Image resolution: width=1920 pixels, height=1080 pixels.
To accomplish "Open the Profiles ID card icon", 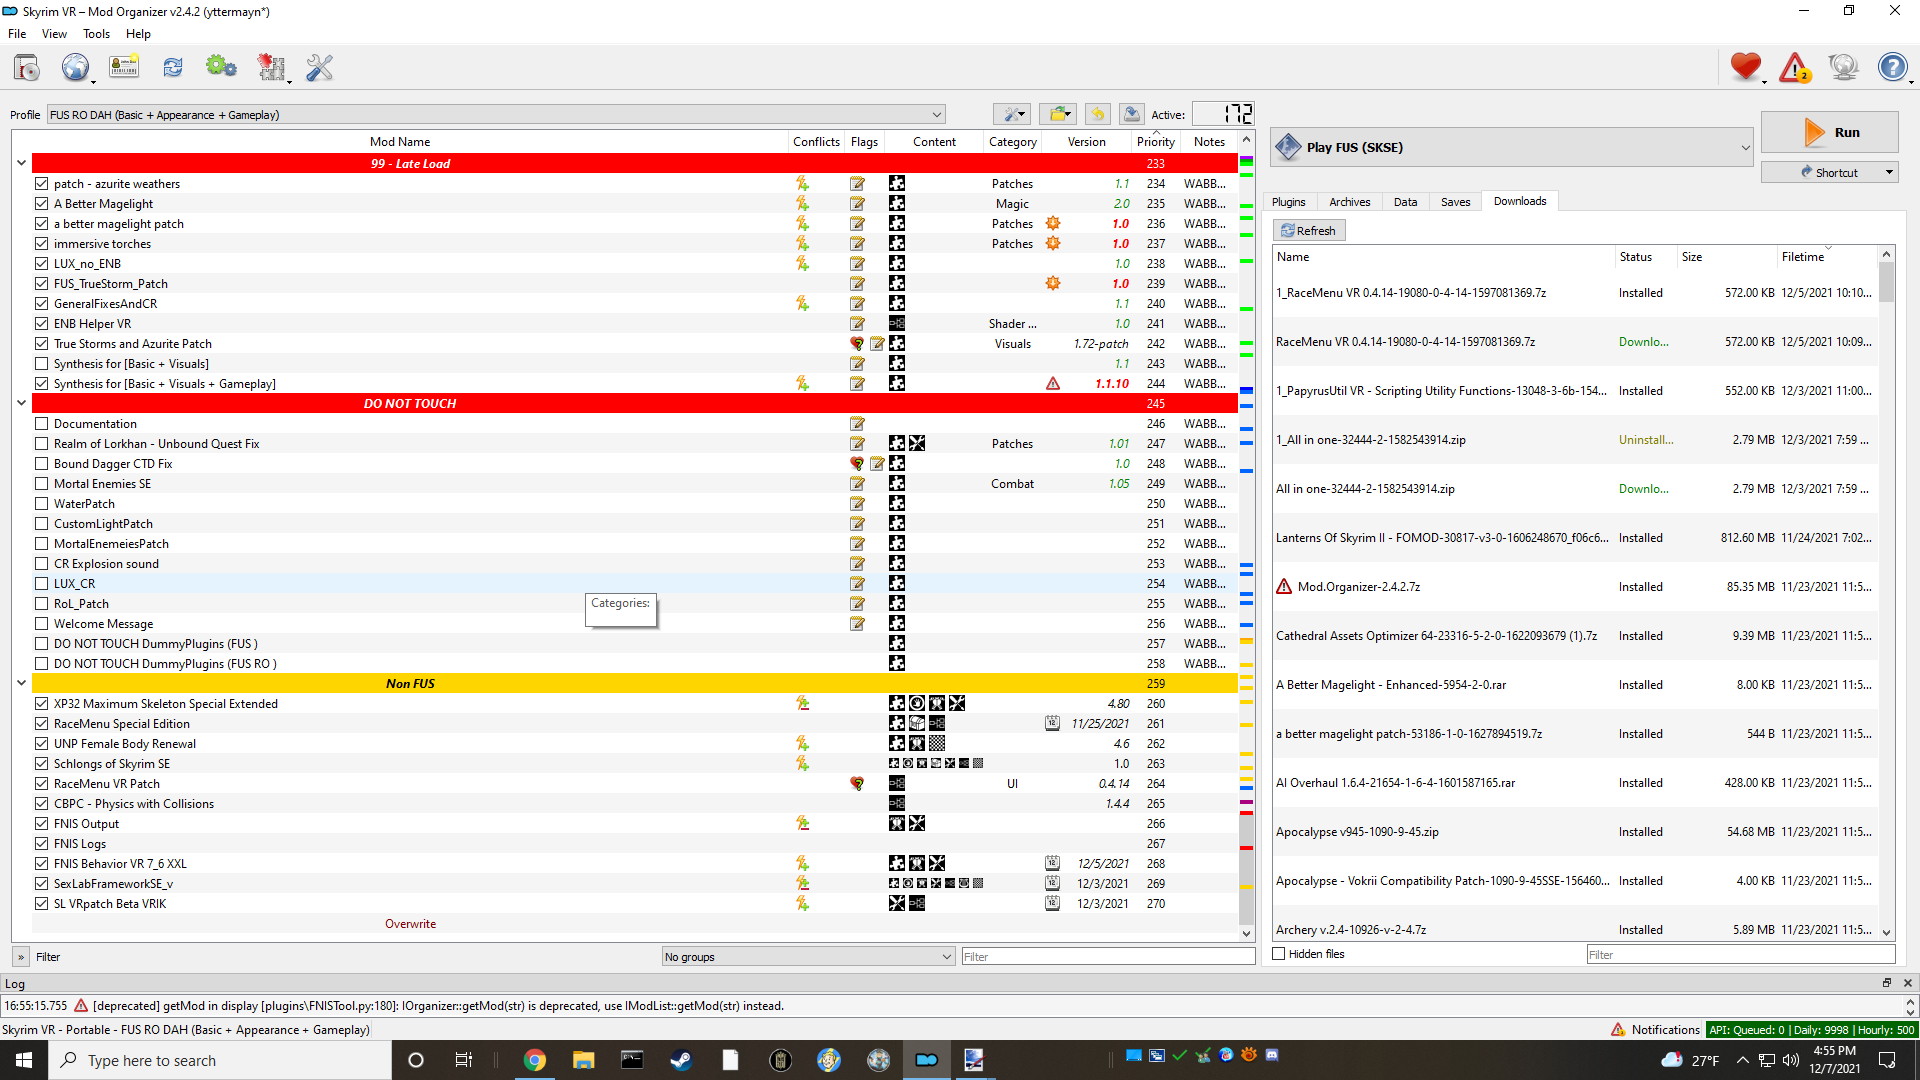I will pyautogui.click(x=124, y=68).
